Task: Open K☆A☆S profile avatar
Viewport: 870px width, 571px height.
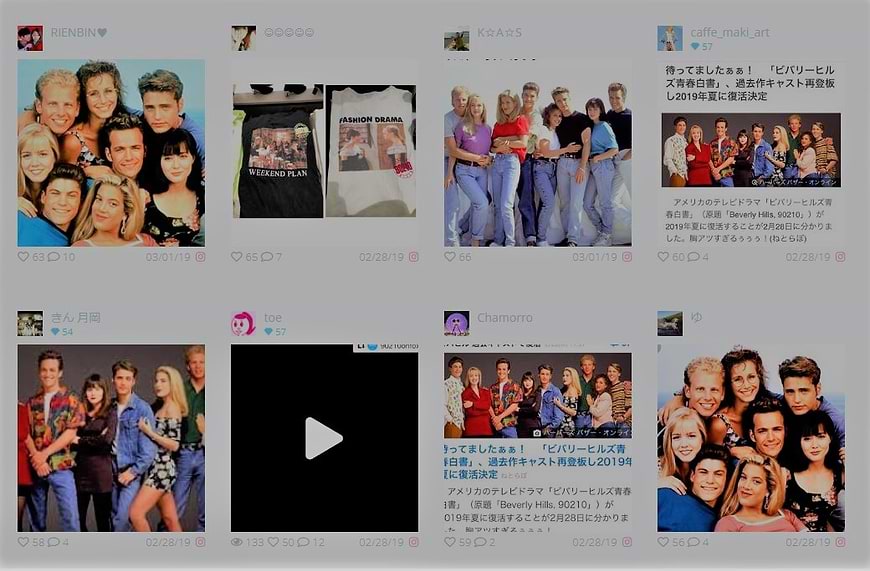Action: click(457, 38)
